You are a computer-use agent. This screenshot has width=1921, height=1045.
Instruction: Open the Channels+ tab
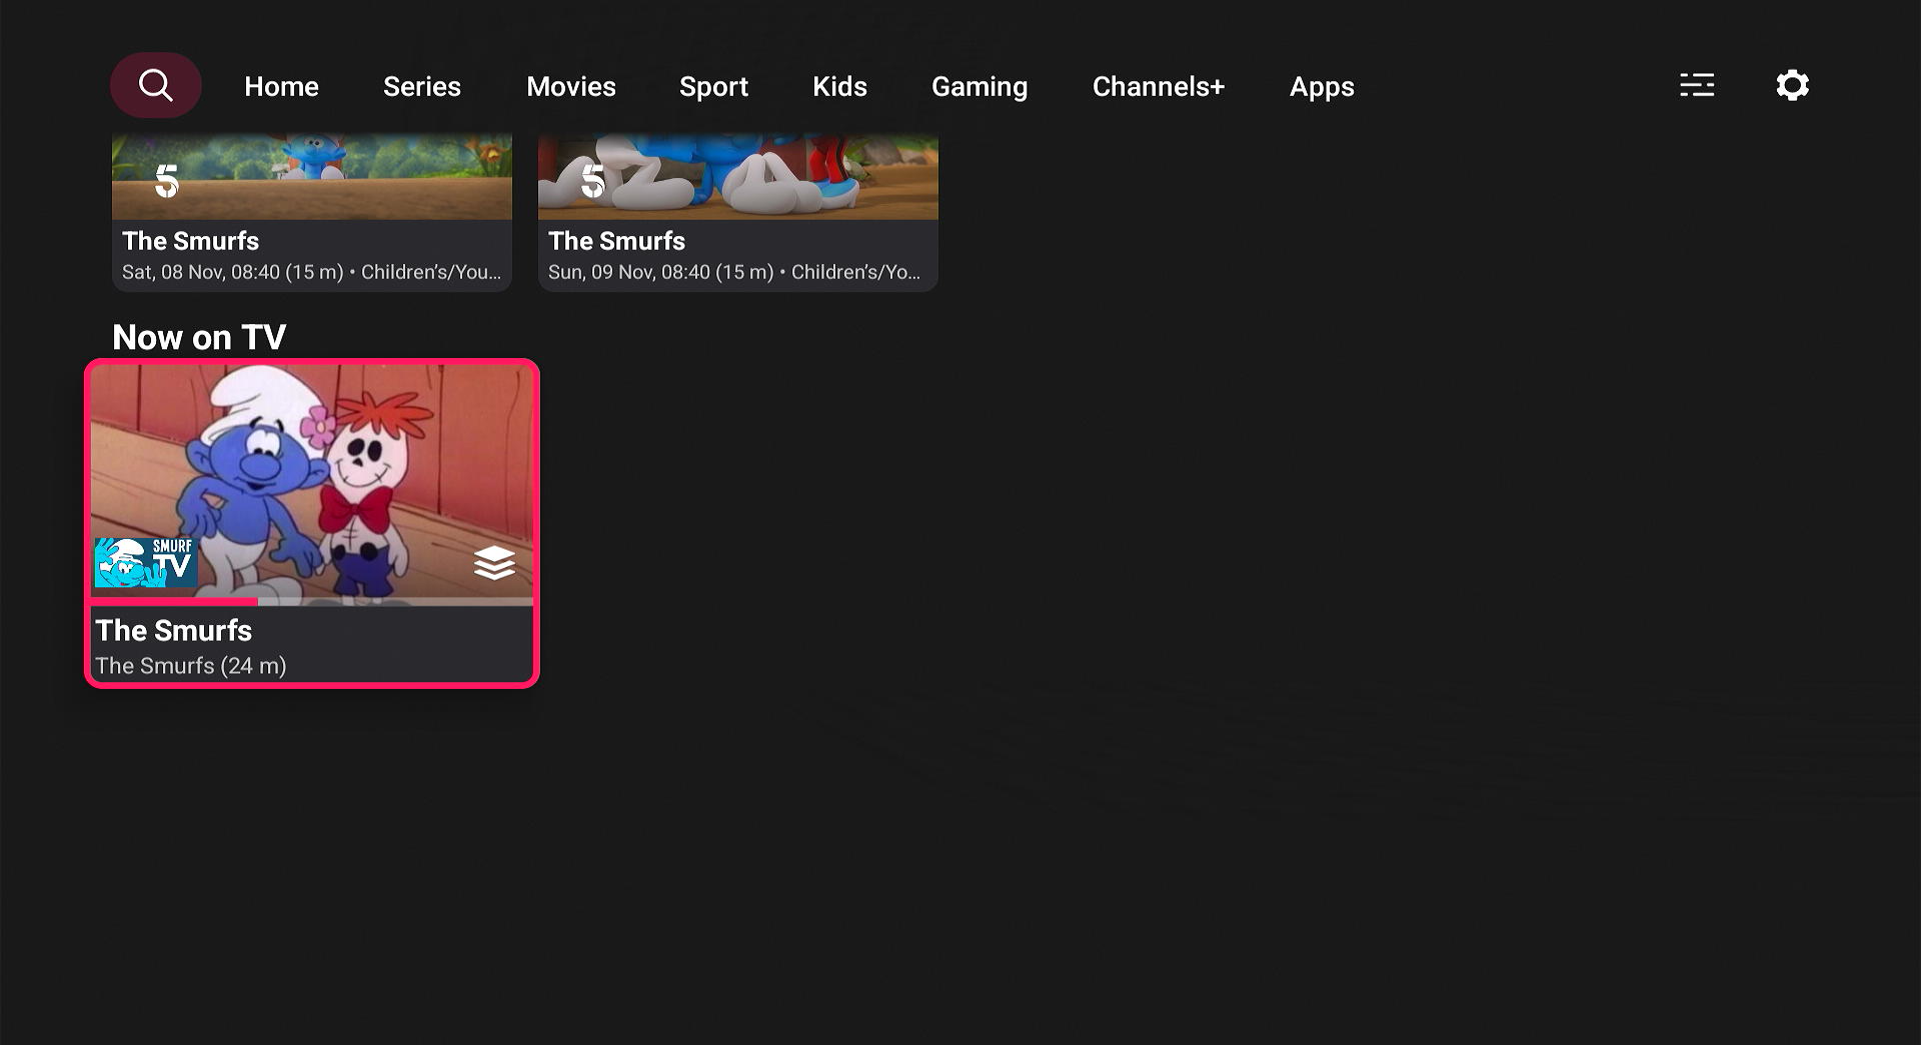click(x=1158, y=86)
